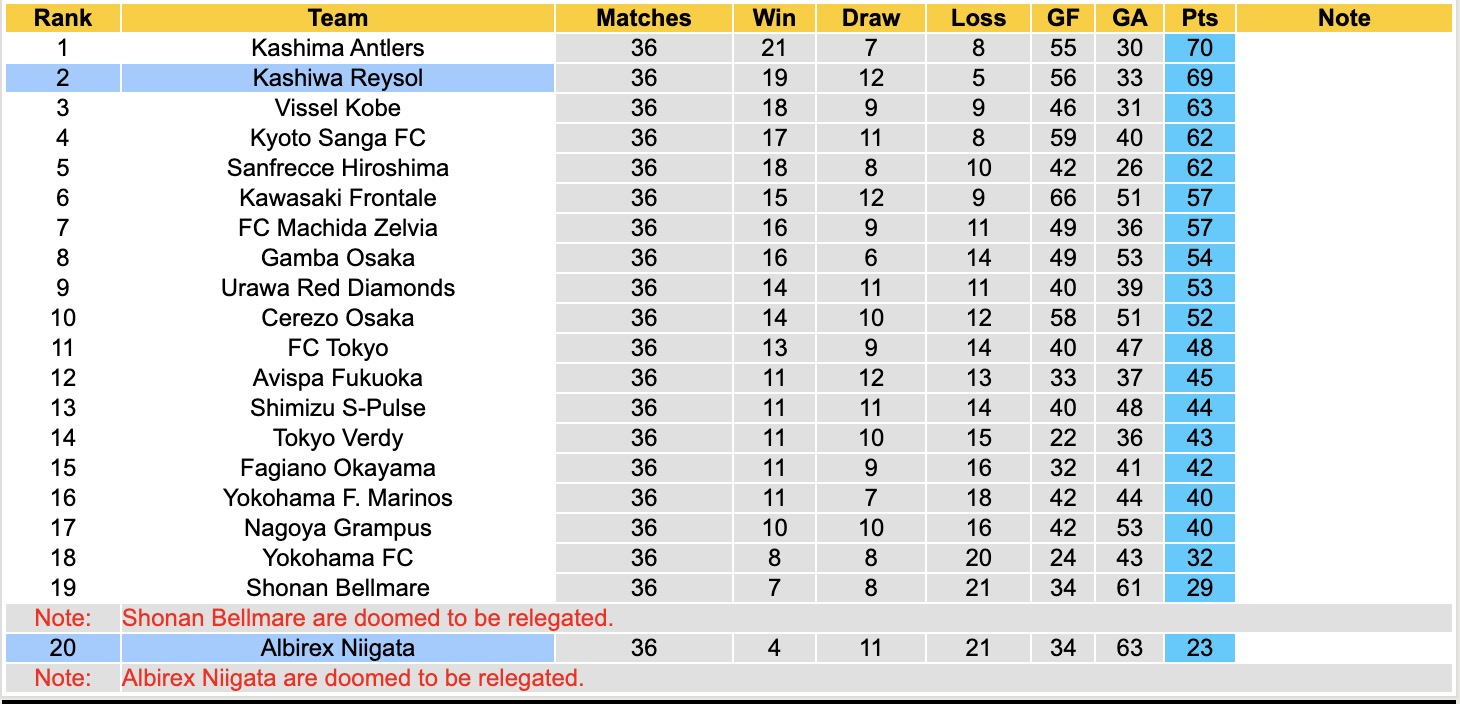Click the Urawa Red Diamonds team name
This screenshot has height=704, width=1460.
[x=338, y=288]
